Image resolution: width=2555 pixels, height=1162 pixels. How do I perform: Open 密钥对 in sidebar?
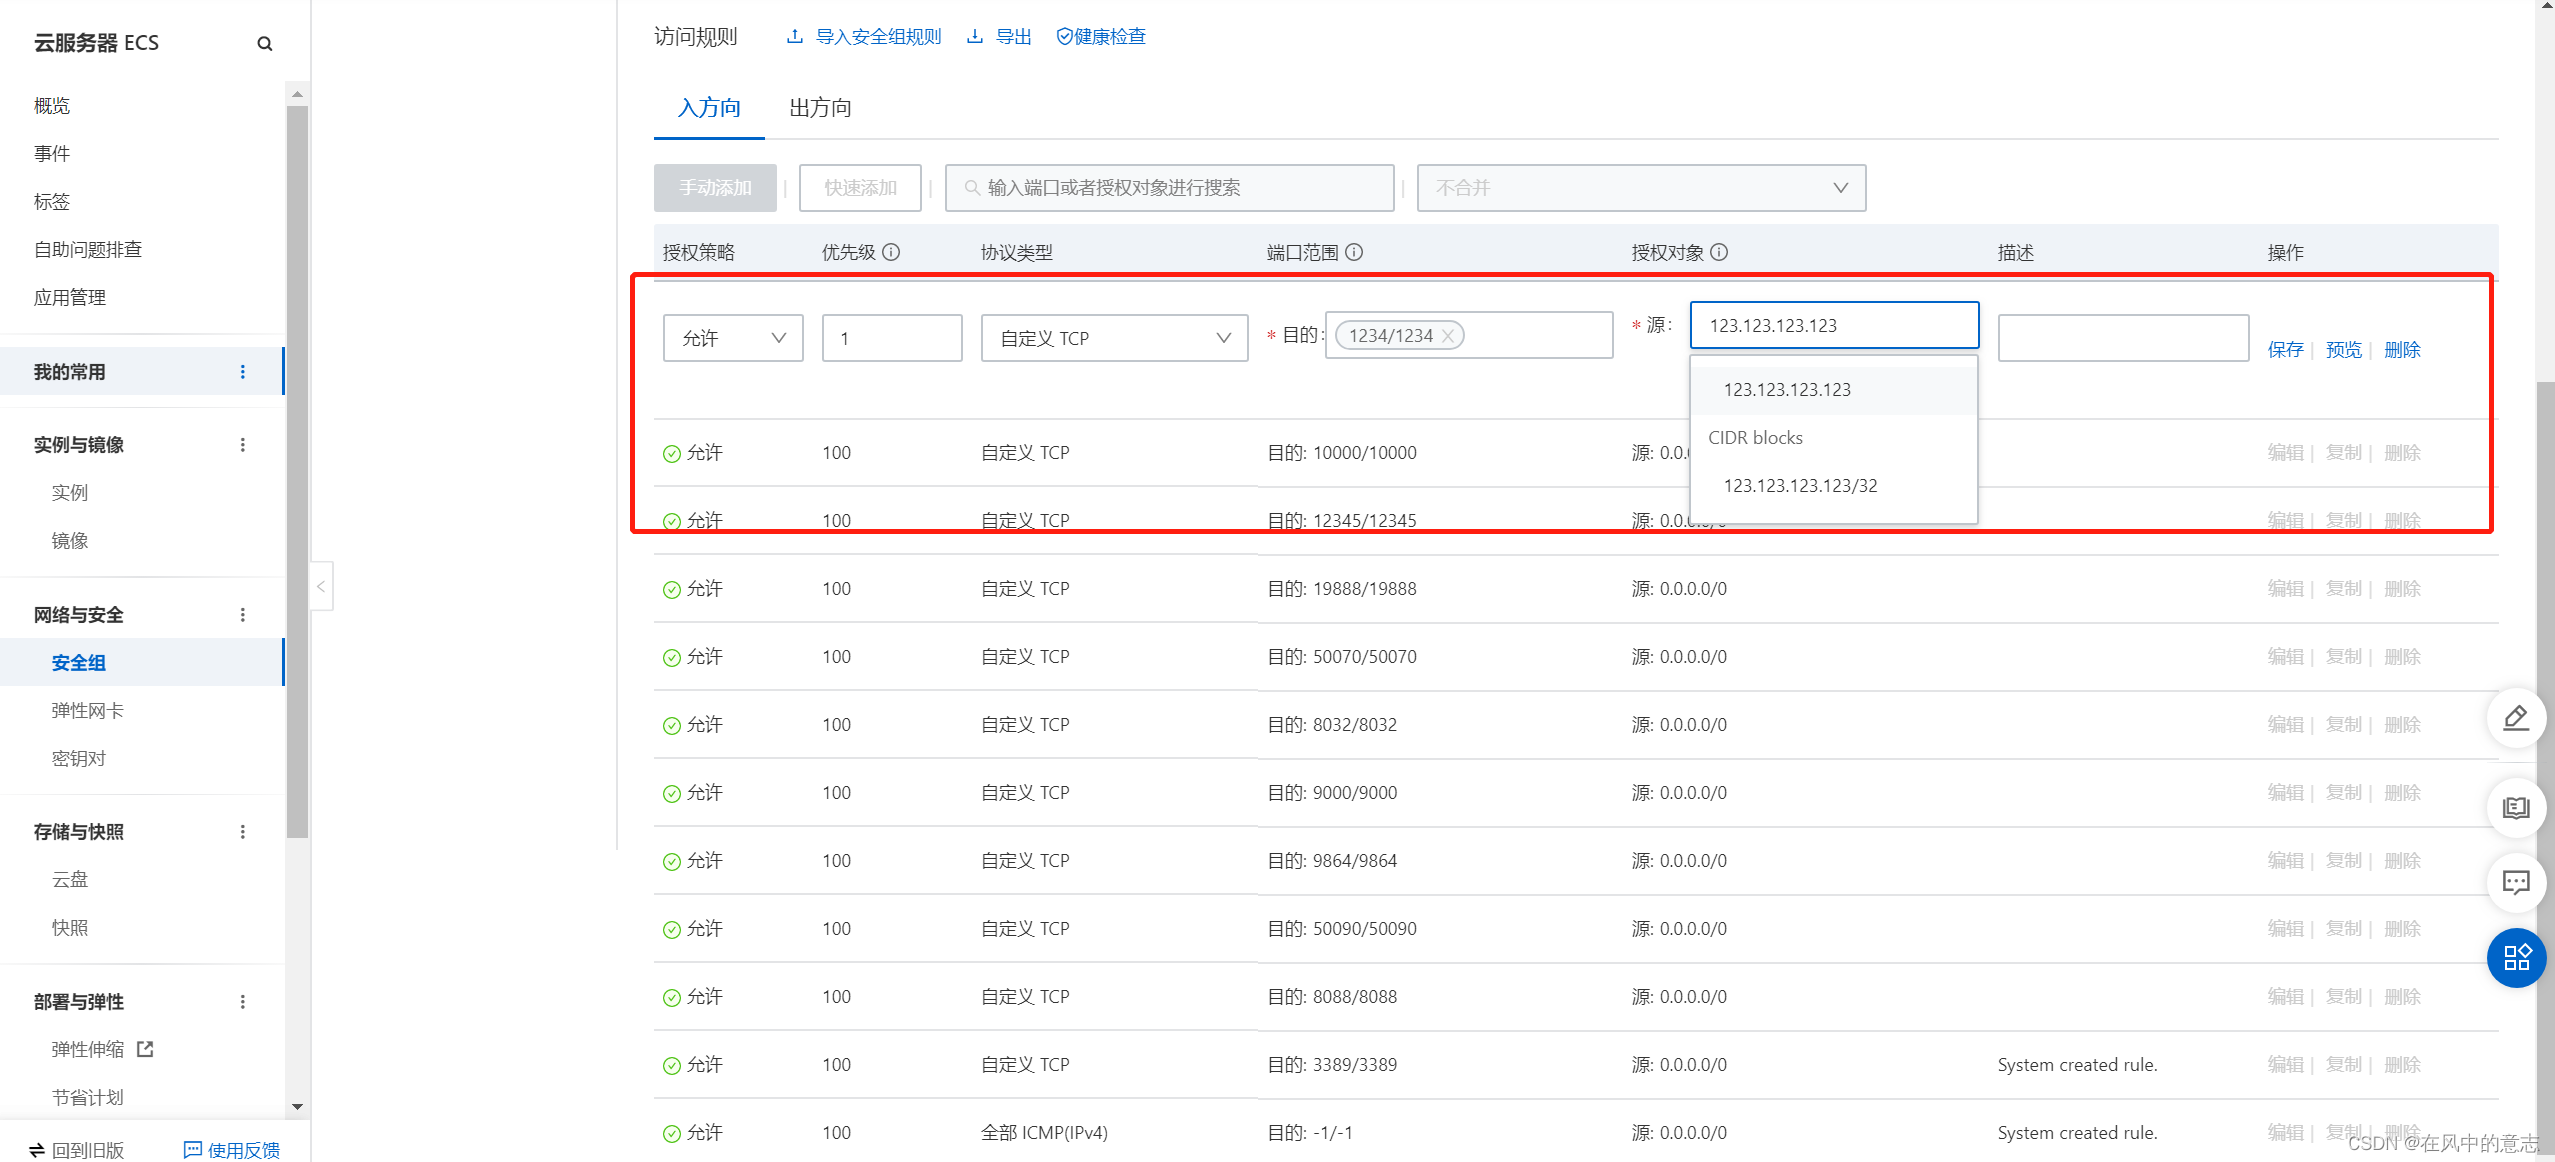coord(79,759)
